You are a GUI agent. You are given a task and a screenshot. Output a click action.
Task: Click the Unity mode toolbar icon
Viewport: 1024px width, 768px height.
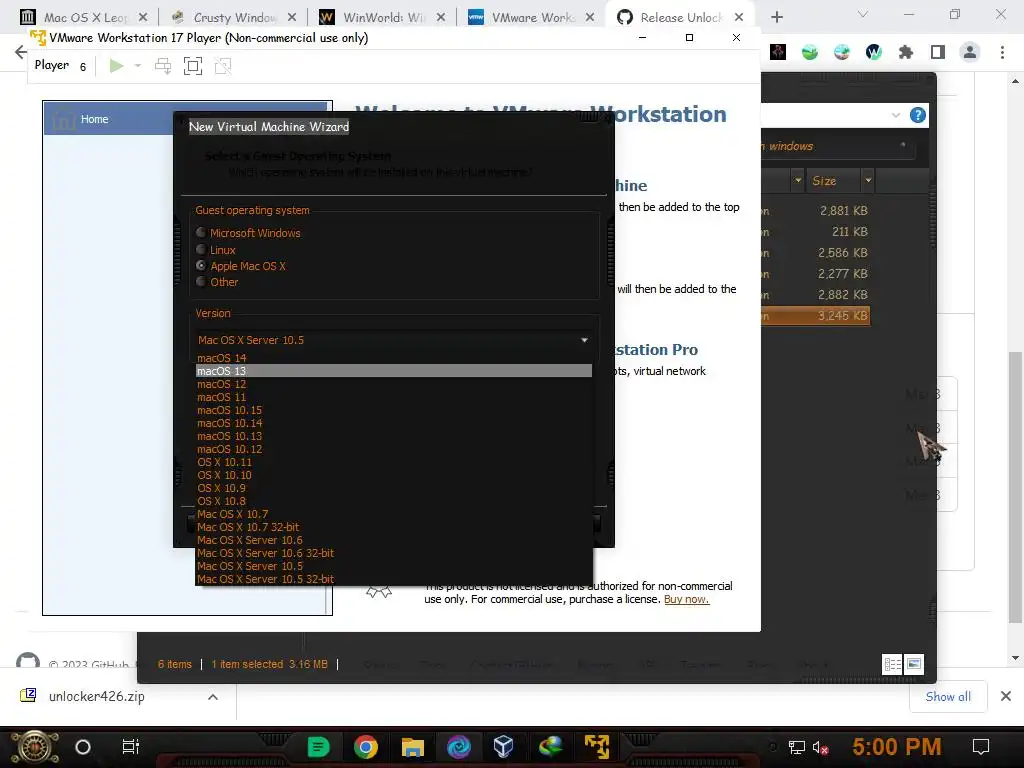pos(223,65)
